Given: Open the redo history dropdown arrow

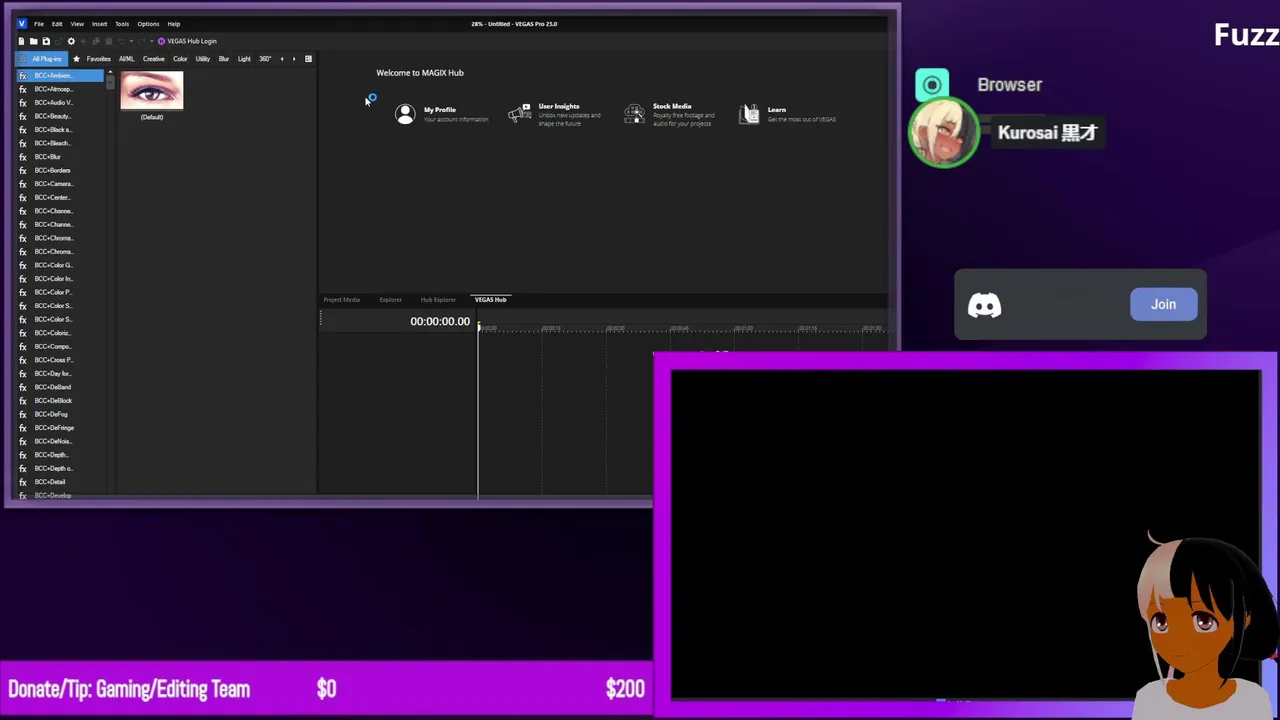Looking at the screenshot, I should [x=151, y=41].
